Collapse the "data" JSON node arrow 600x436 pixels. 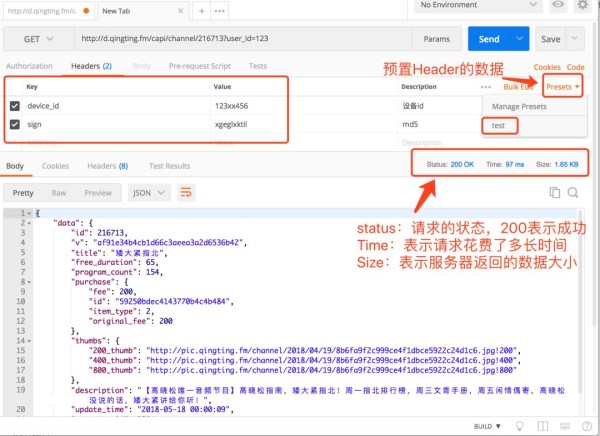29,223
